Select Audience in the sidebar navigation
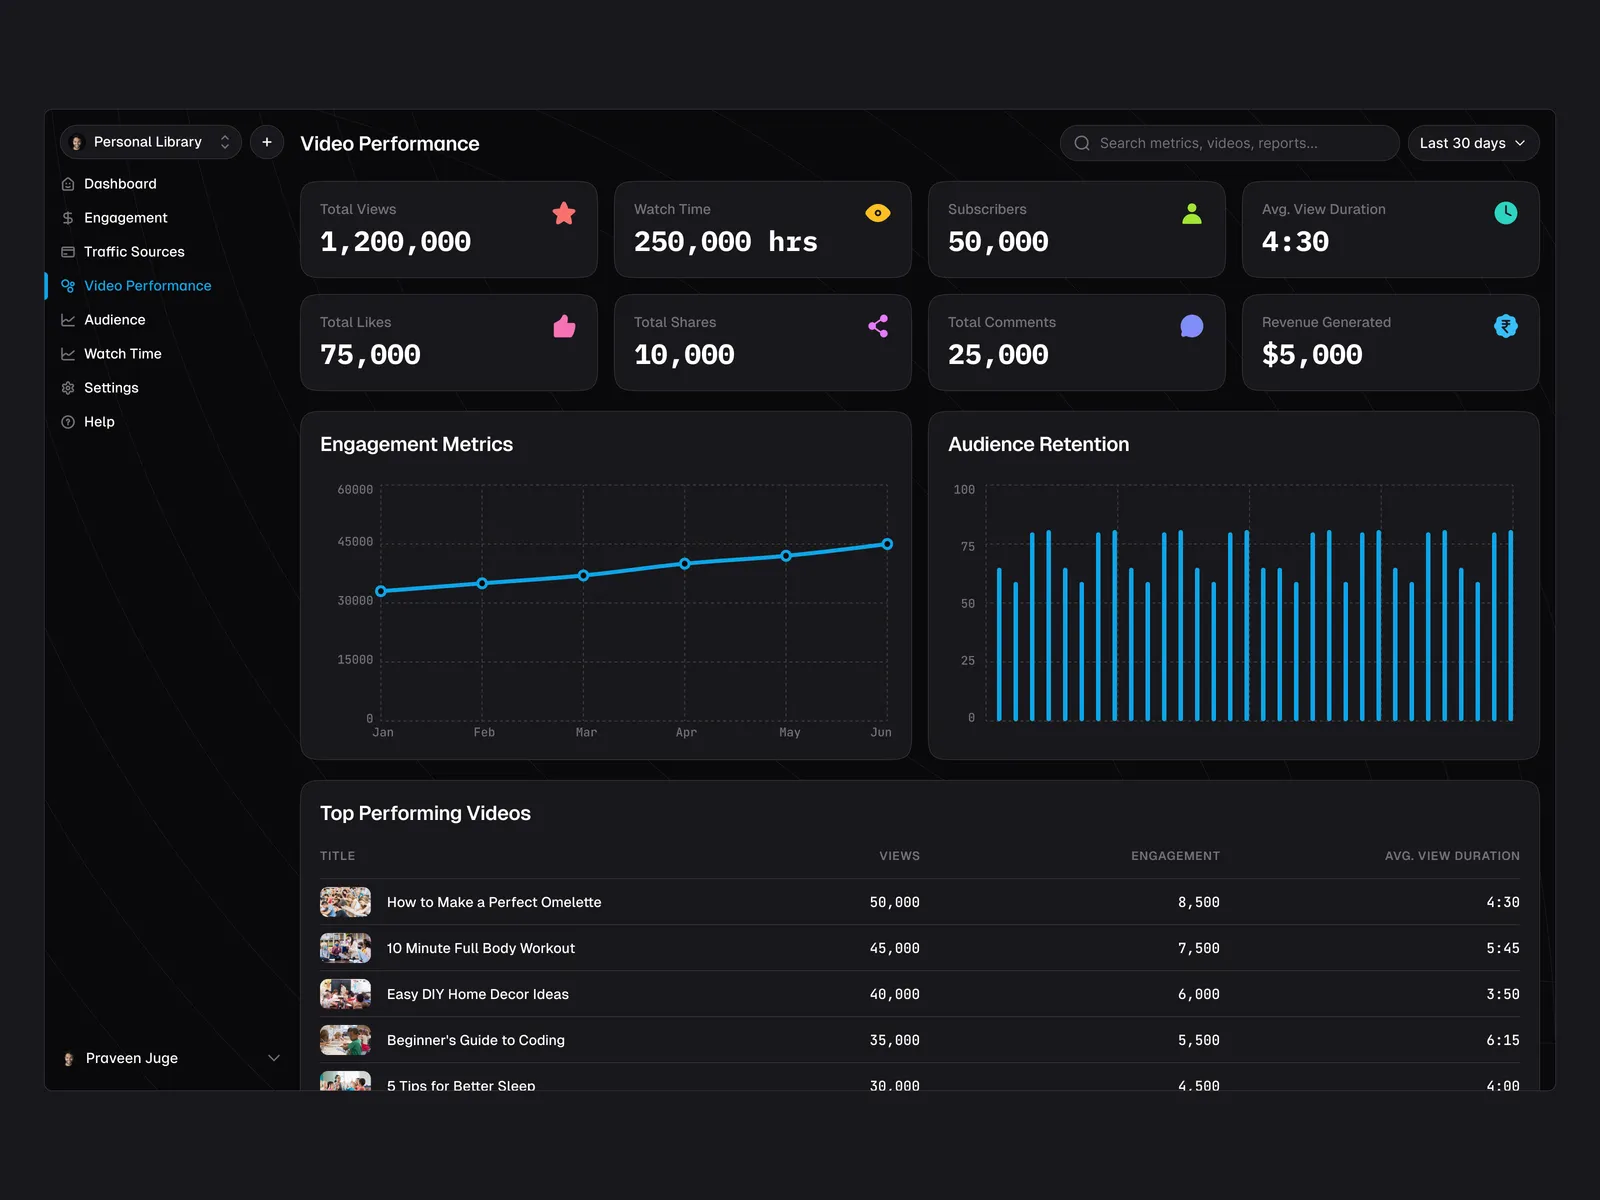 coord(114,320)
